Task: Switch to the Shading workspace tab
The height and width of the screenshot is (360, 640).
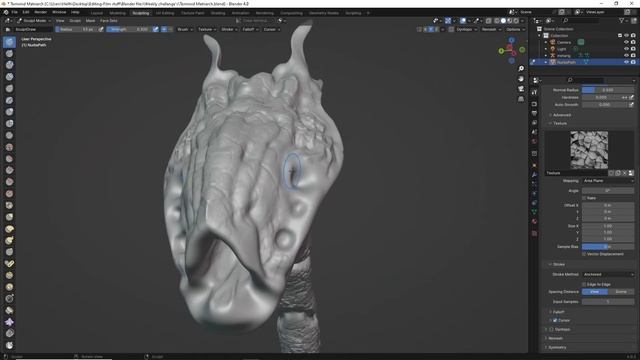Action: [x=218, y=13]
